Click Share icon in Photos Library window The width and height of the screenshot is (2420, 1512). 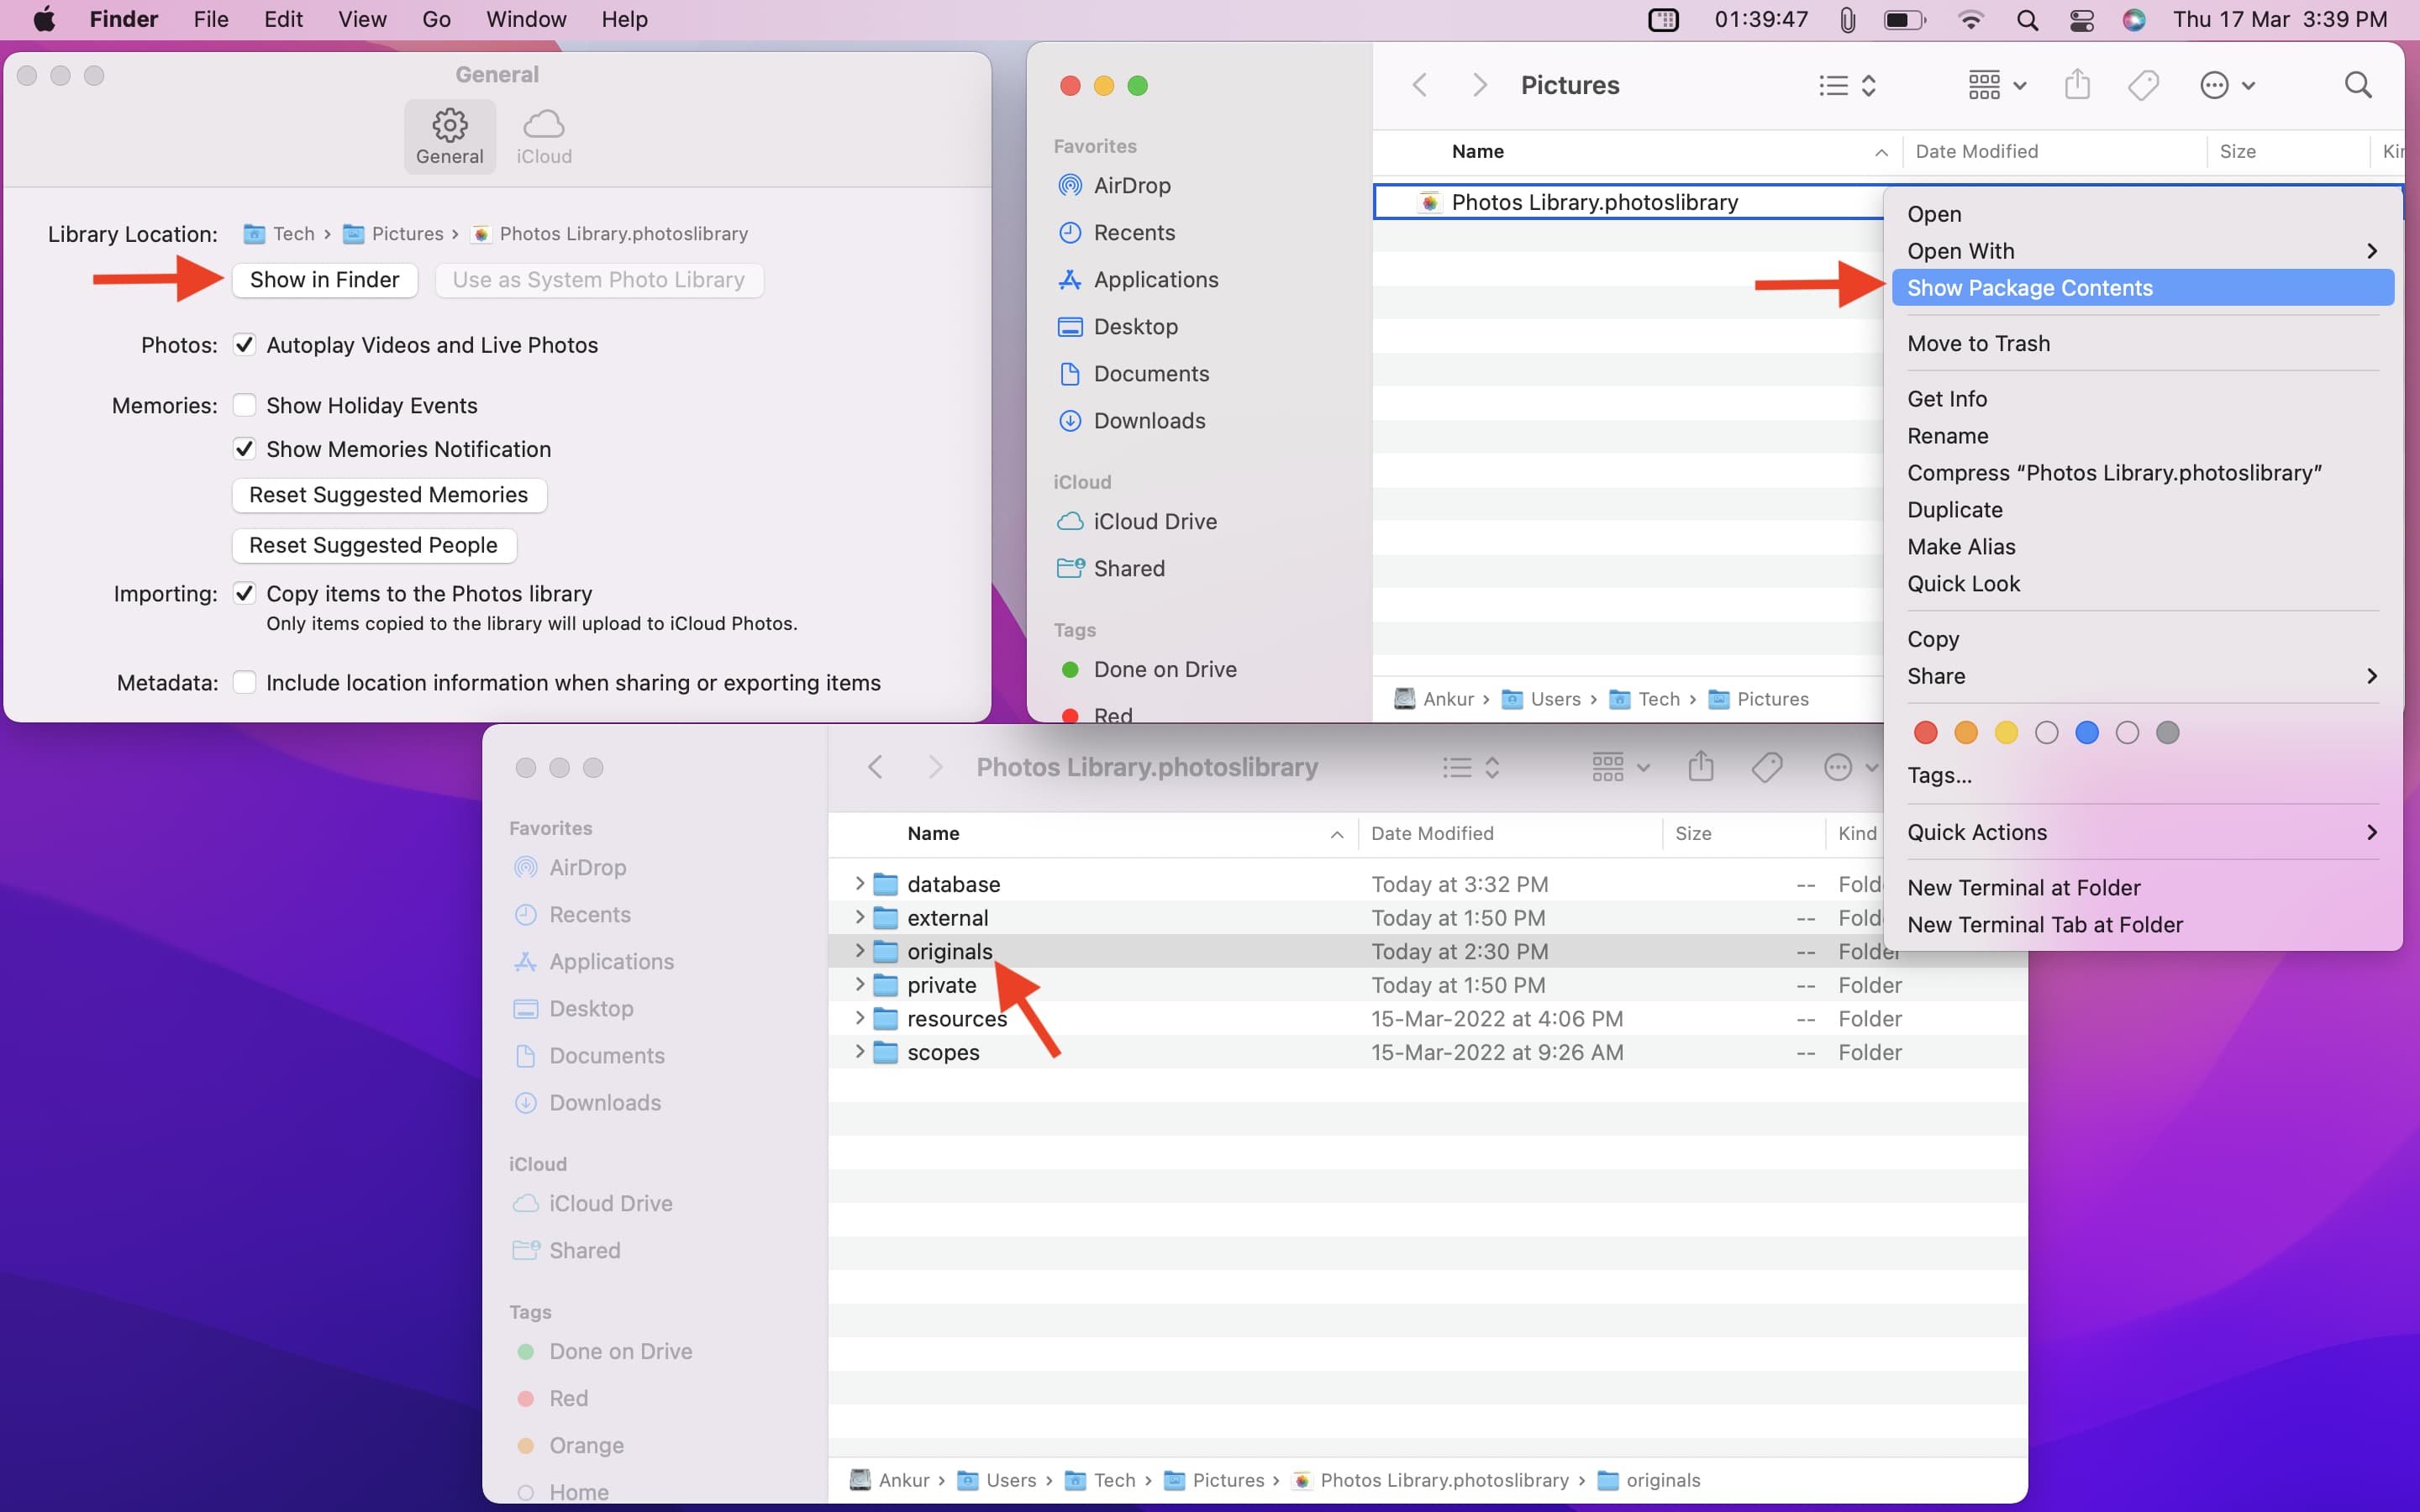point(1701,767)
